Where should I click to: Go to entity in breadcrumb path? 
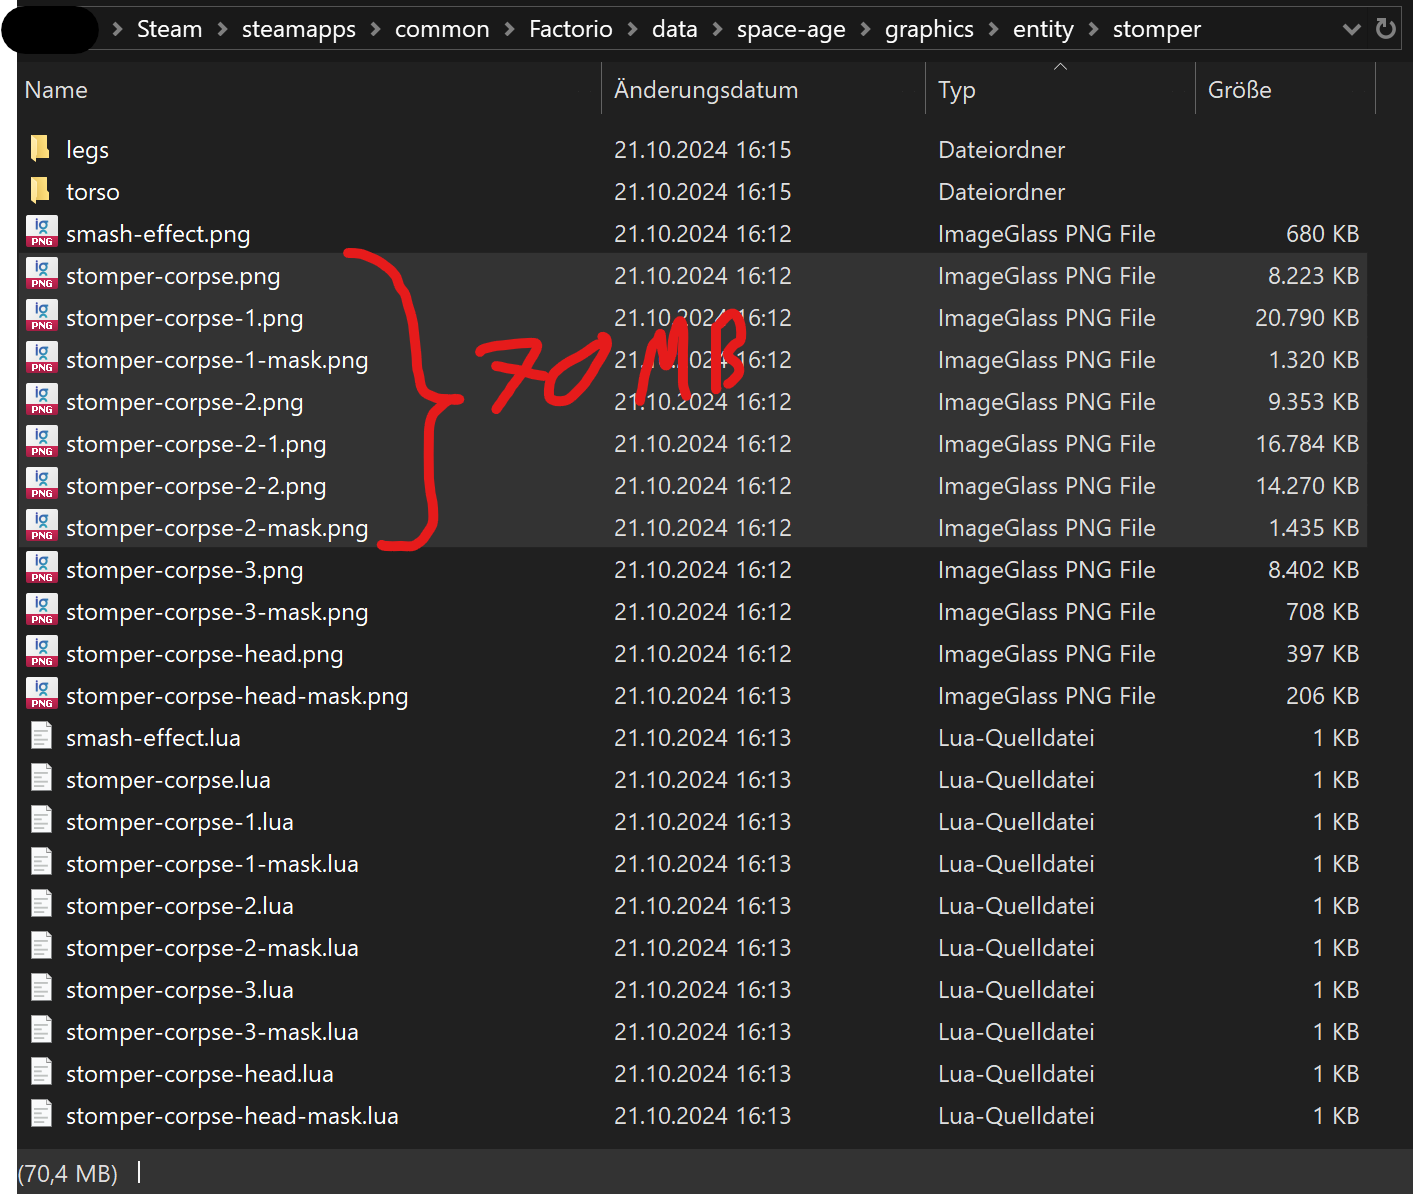(x=1043, y=29)
